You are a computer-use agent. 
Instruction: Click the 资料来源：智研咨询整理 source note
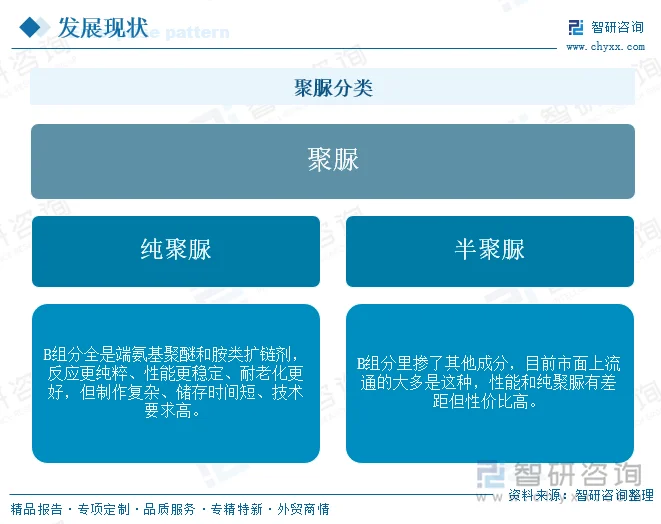coord(581,495)
